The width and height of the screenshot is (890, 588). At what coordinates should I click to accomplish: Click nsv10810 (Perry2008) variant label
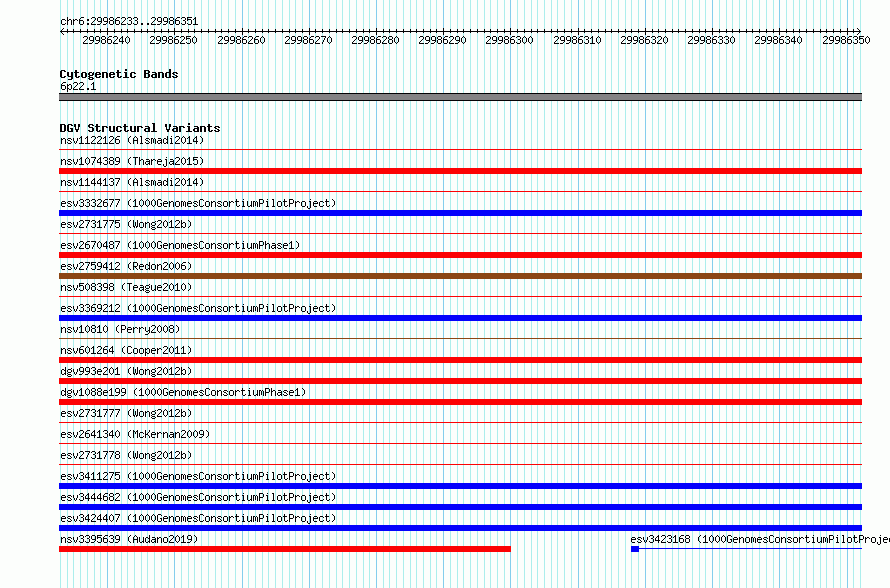[x=120, y=329]
